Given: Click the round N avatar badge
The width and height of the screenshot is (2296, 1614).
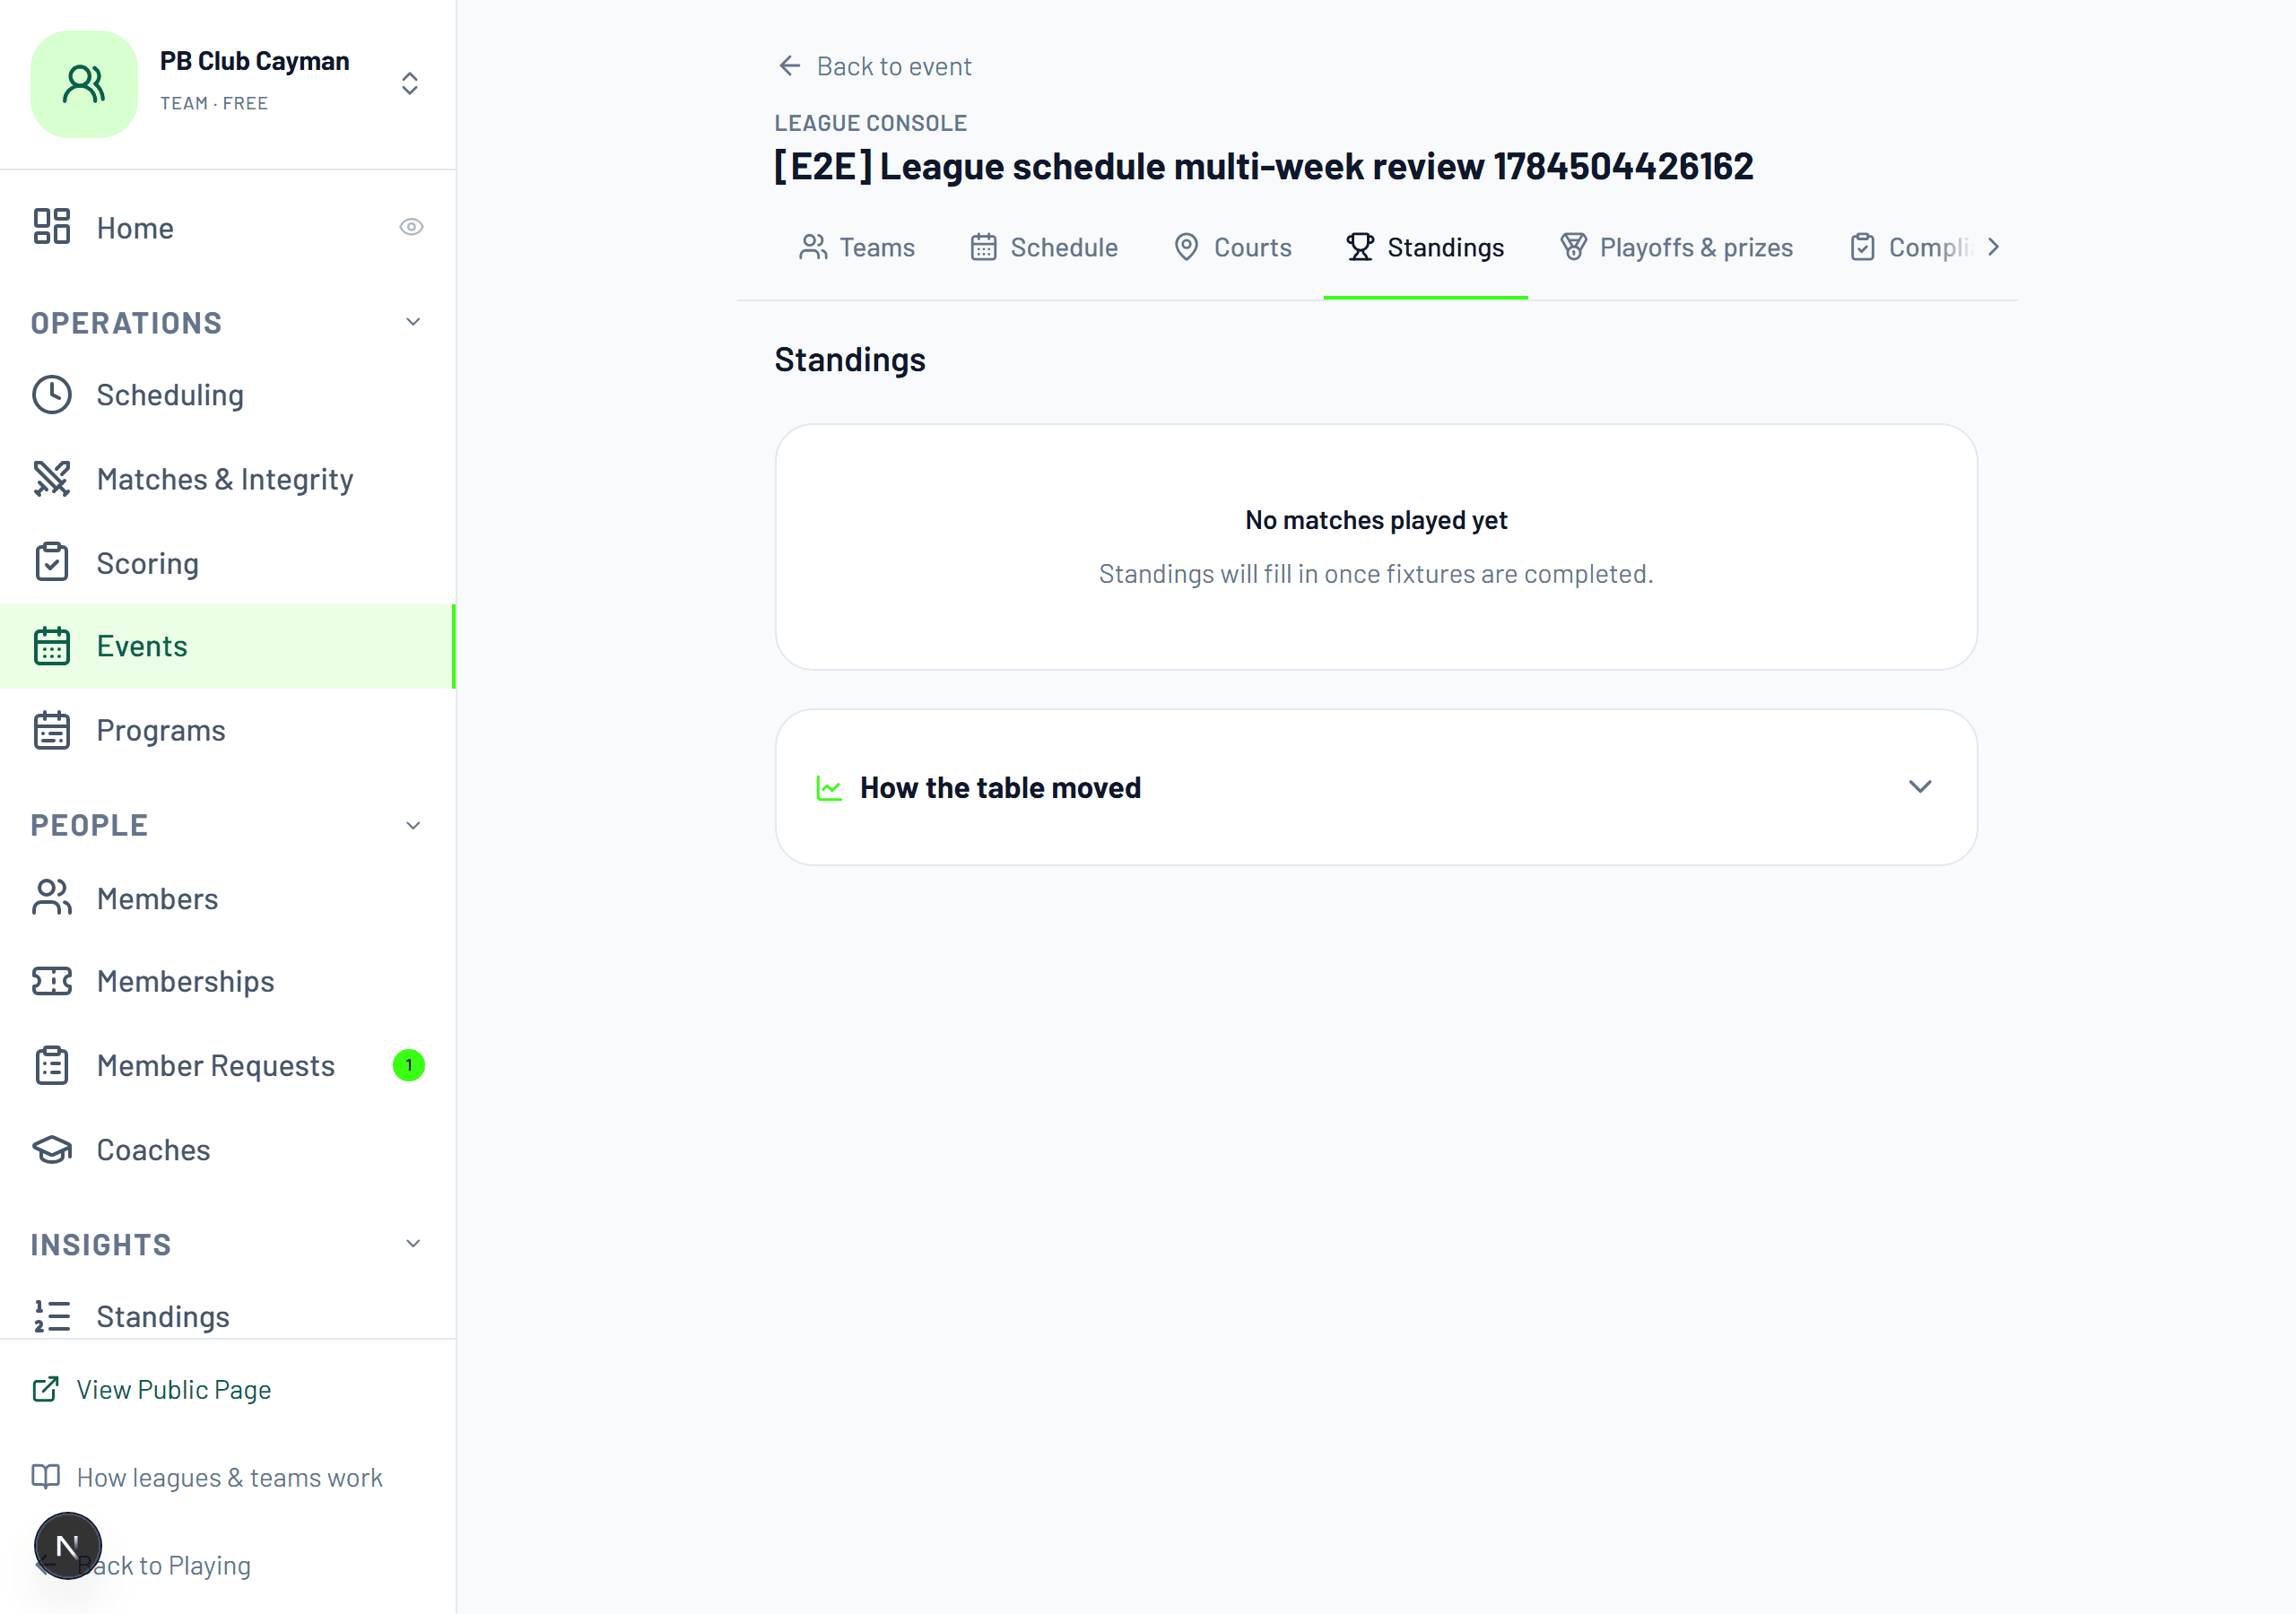Looking at the screenshot, I should coord(68,1546).
